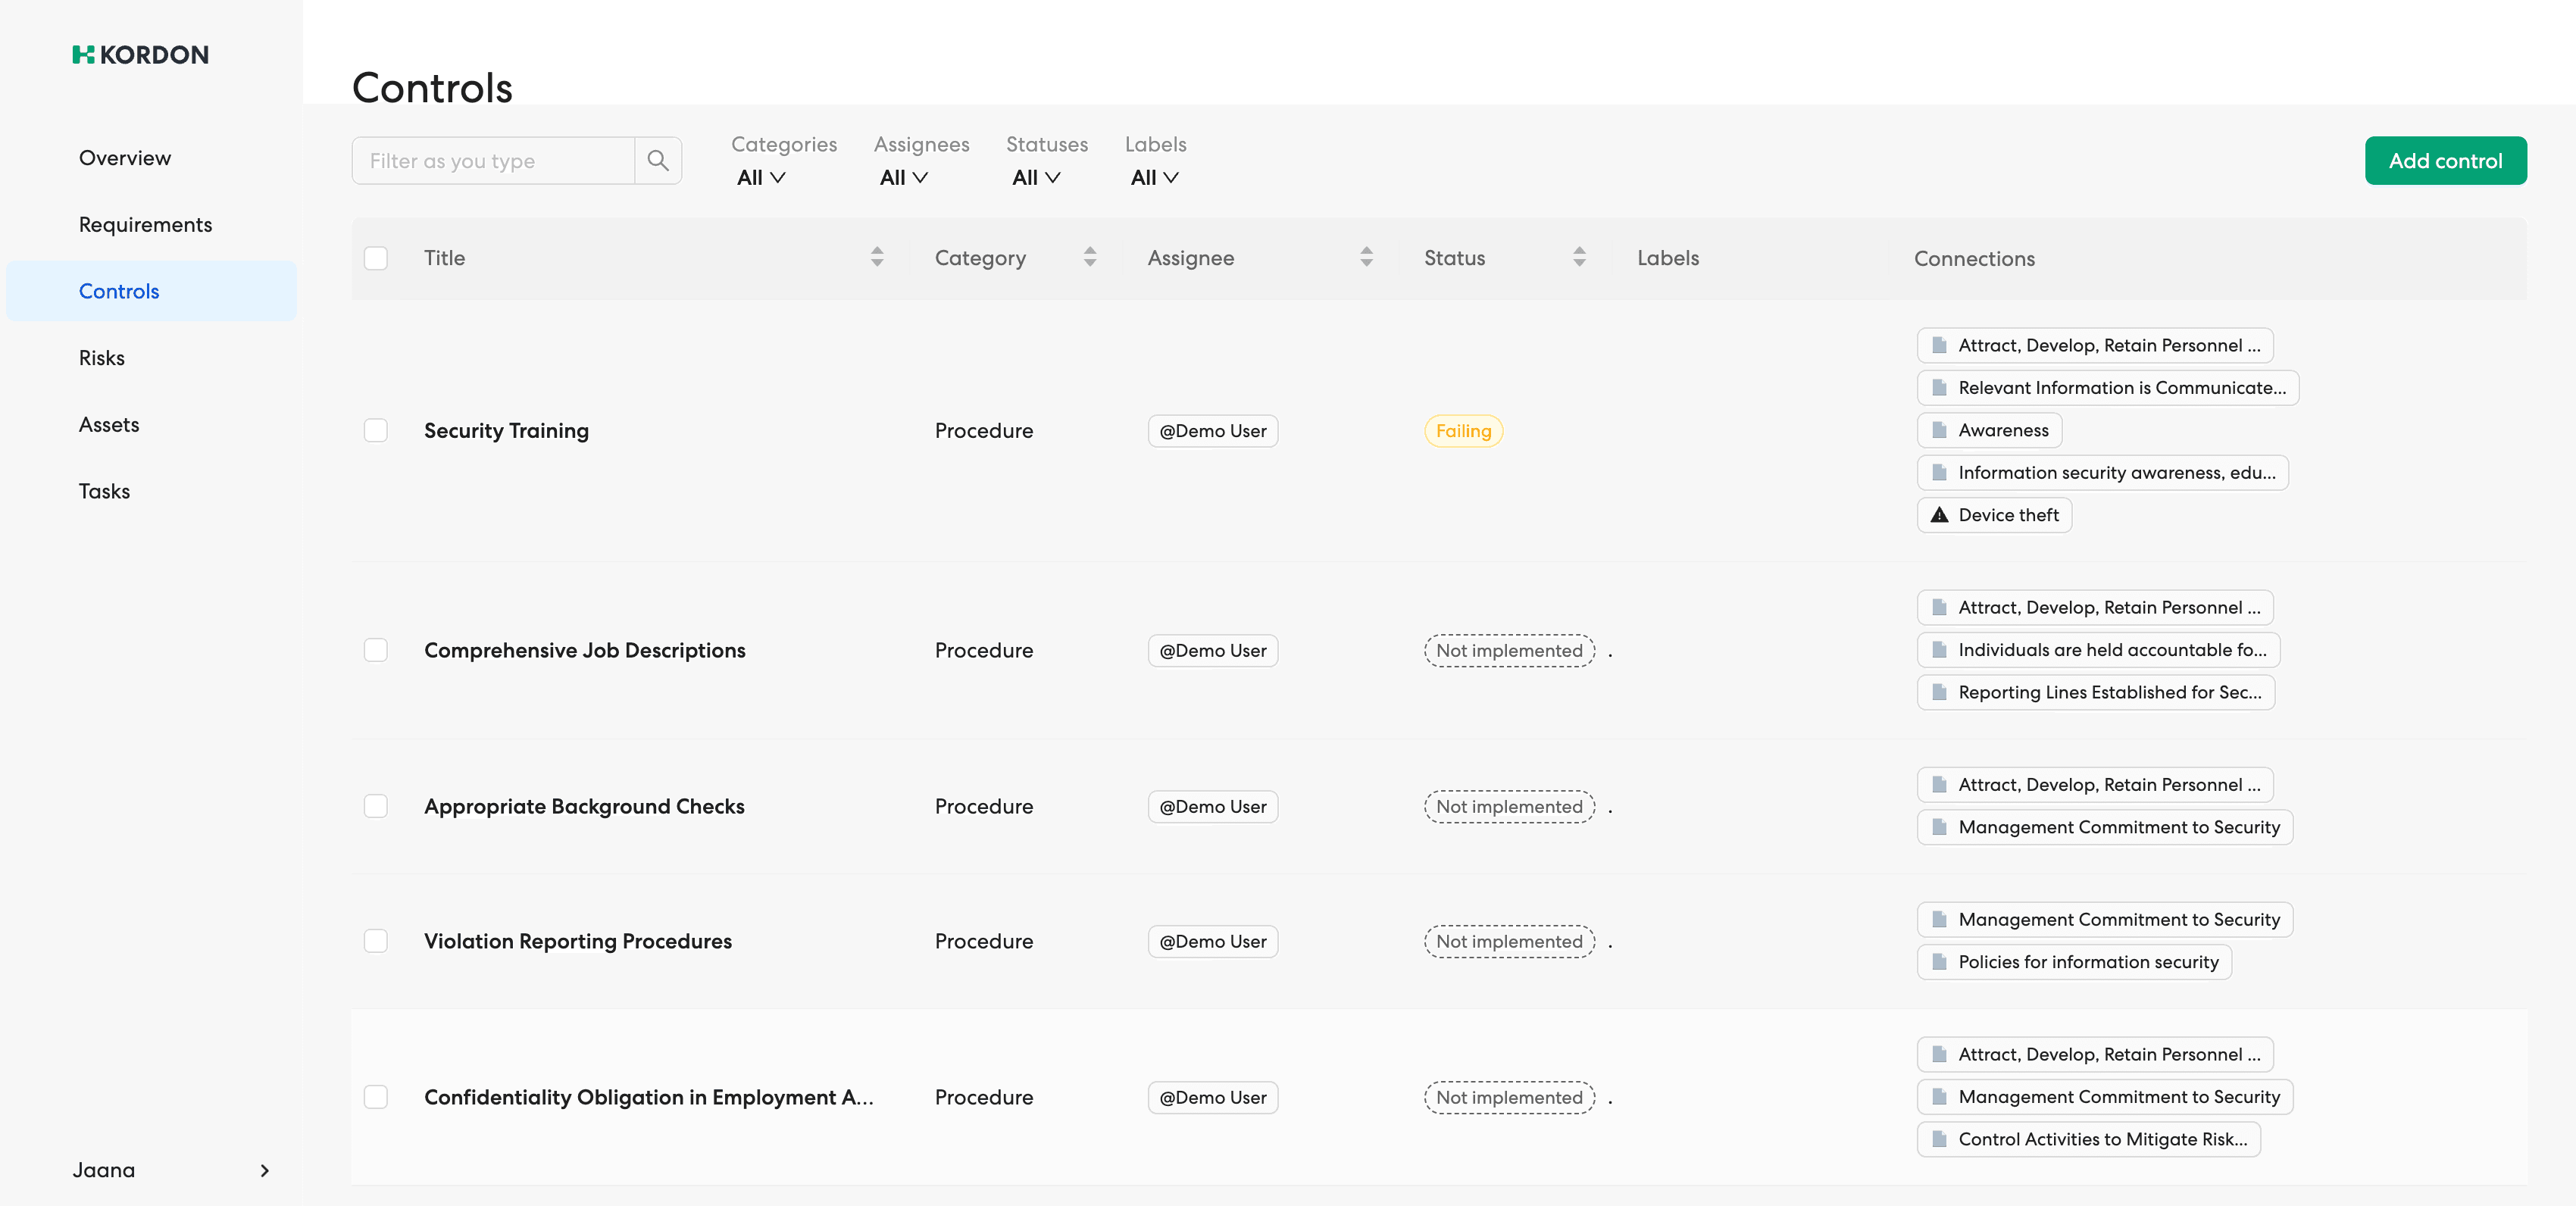Viewport: 2576px width, 1206px height.
Task: Focus the Filter as you type field
Action: click(494, 160)
